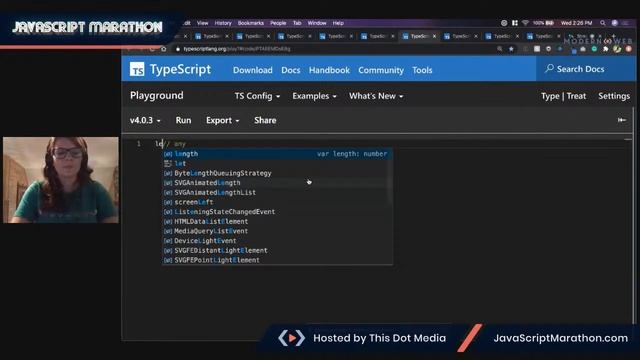Open the Tab menu in menu bar
The height and width of the screenshot is (360, 640).
pos(297,23)
